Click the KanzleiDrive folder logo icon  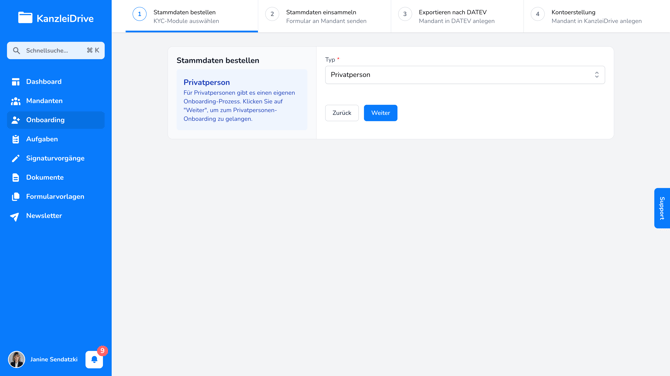click(25, 18)
